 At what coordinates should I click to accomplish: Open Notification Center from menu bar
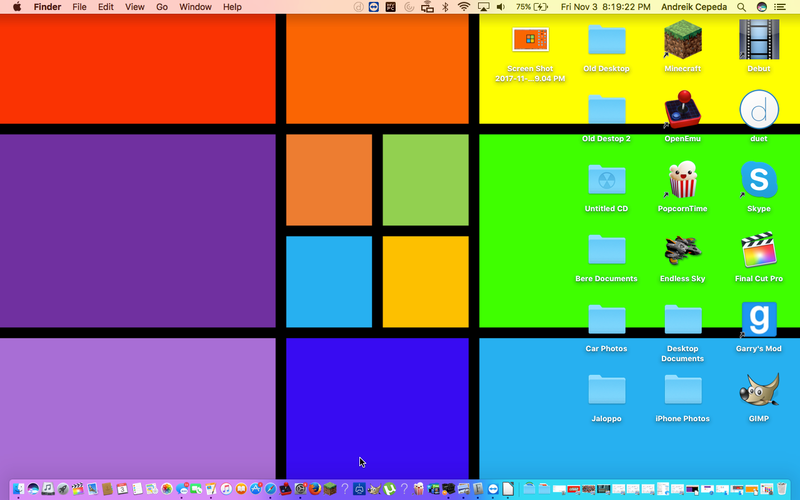780,7
